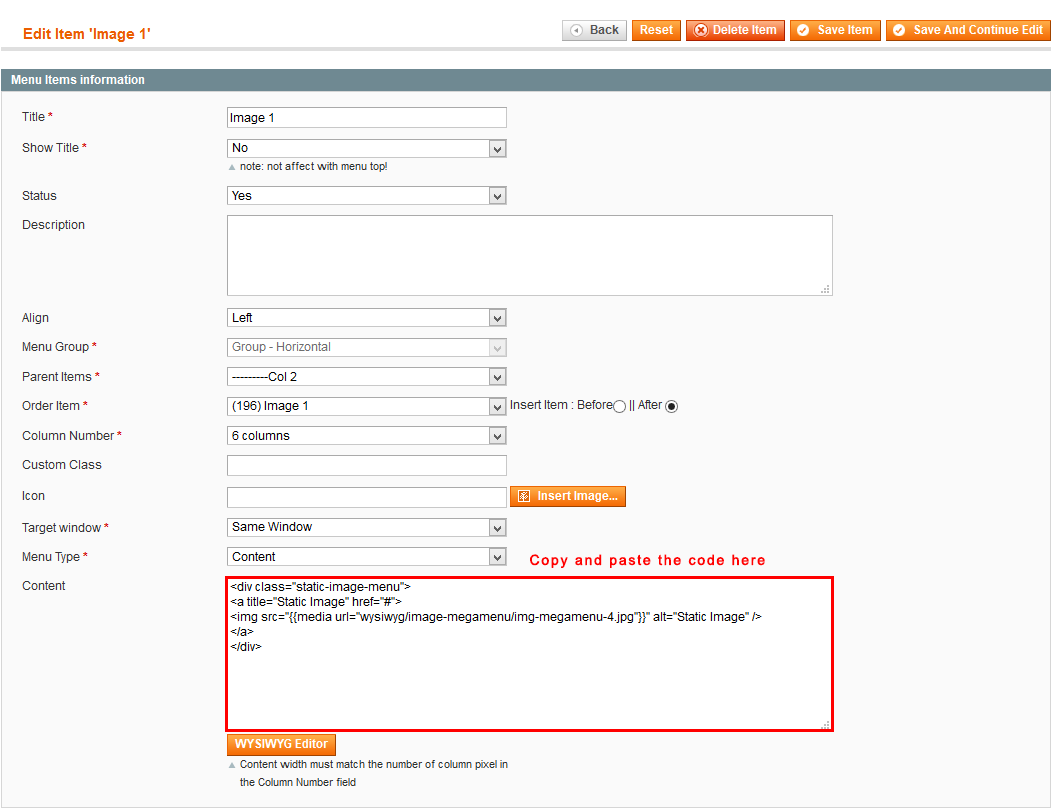The height and width of the screenshot is (810, 1052).
Task: Click the resize grip of Description box
Action: pyautogui.click(x=826, y=289)
